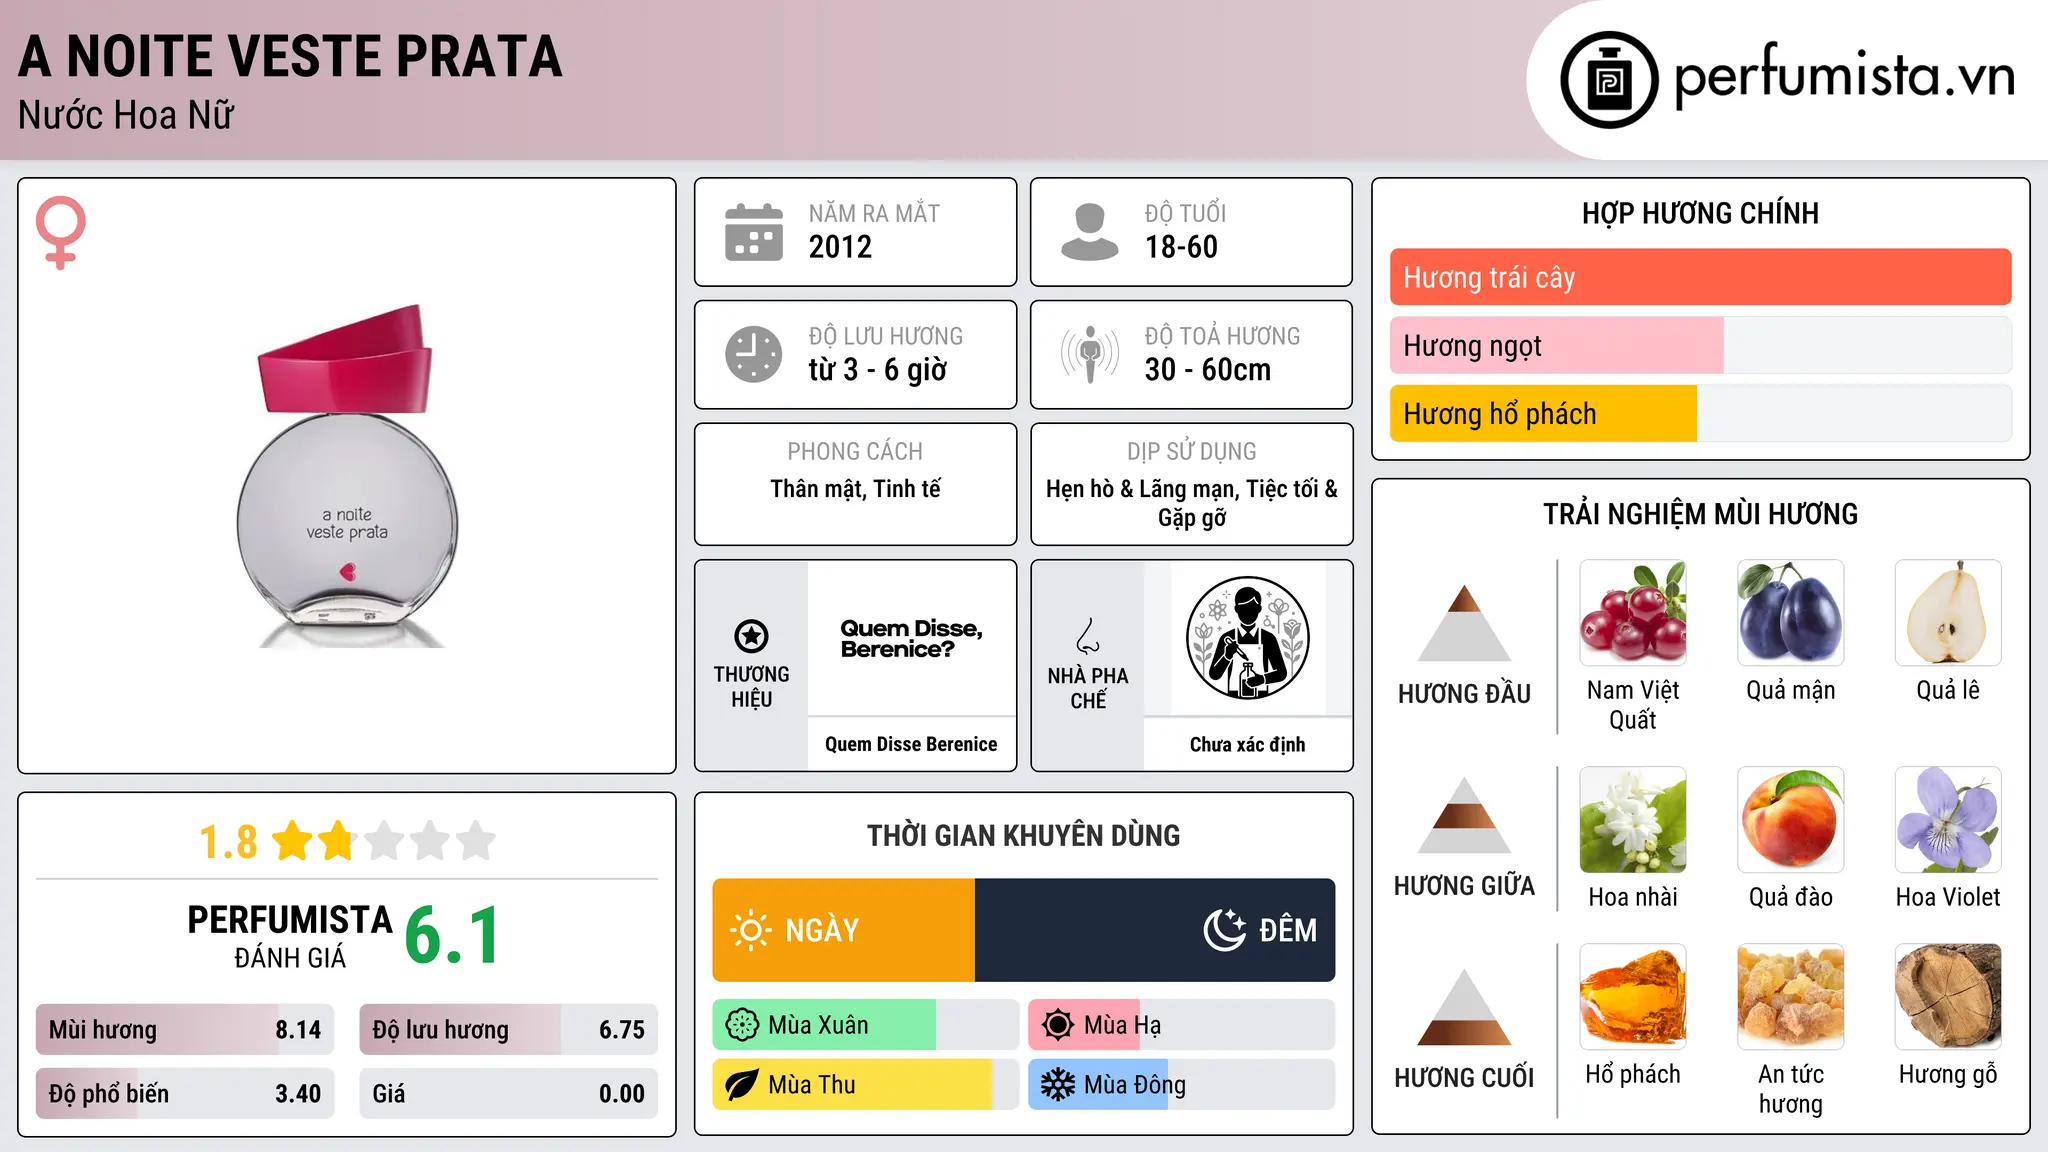
Task: Click the sillage icon beside Độ toả hương
Action: (x=1089, y=354)
